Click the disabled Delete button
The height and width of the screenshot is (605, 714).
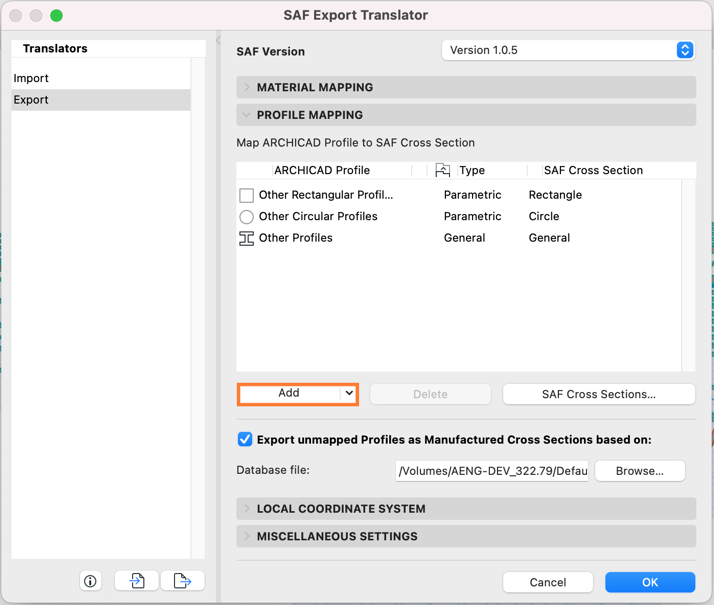pyautogui.click(x=430, y=394)
